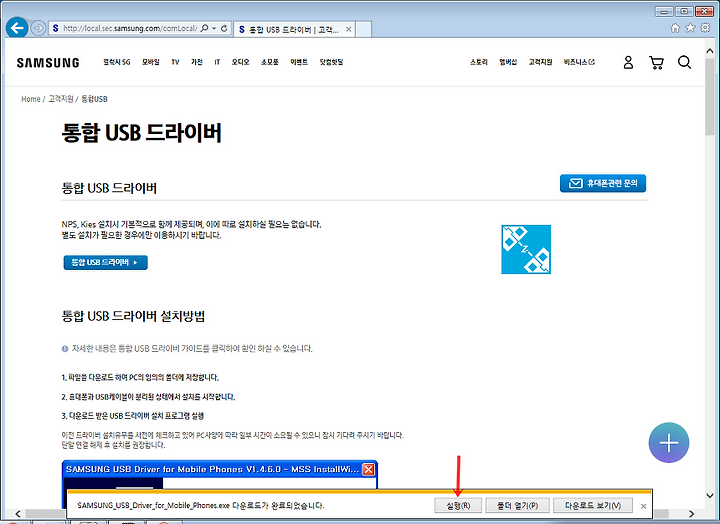The height and width of the screenshot is (524, 720).
Task: Click 다운로드 보기(V) button
Action: click(x=593, y=506)
